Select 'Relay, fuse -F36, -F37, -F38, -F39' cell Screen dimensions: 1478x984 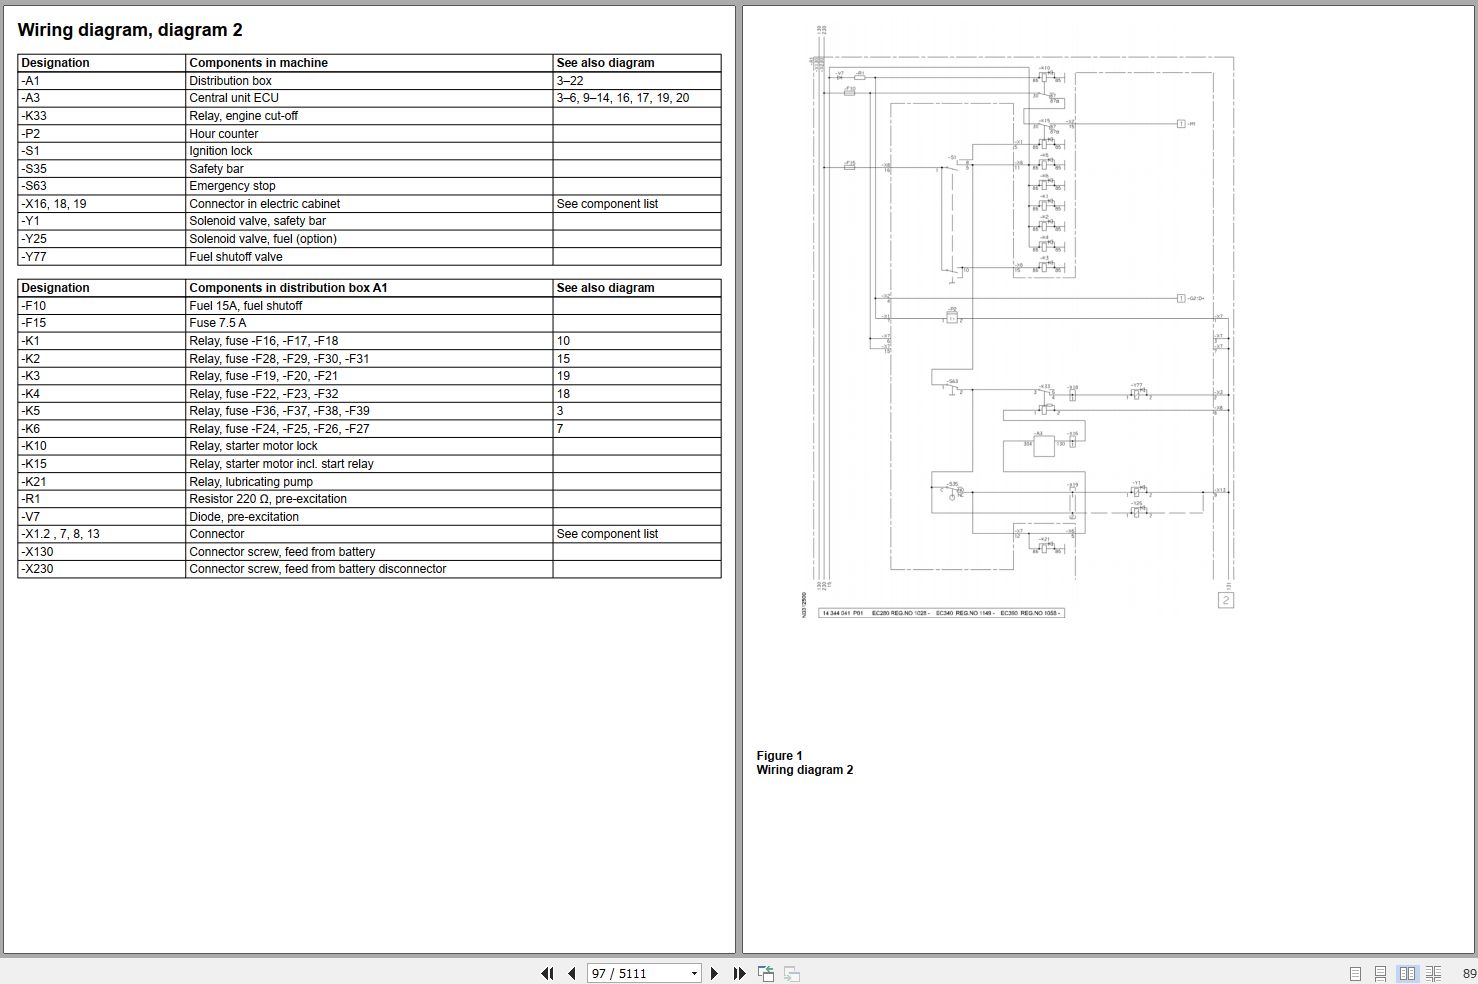(369, 411)
